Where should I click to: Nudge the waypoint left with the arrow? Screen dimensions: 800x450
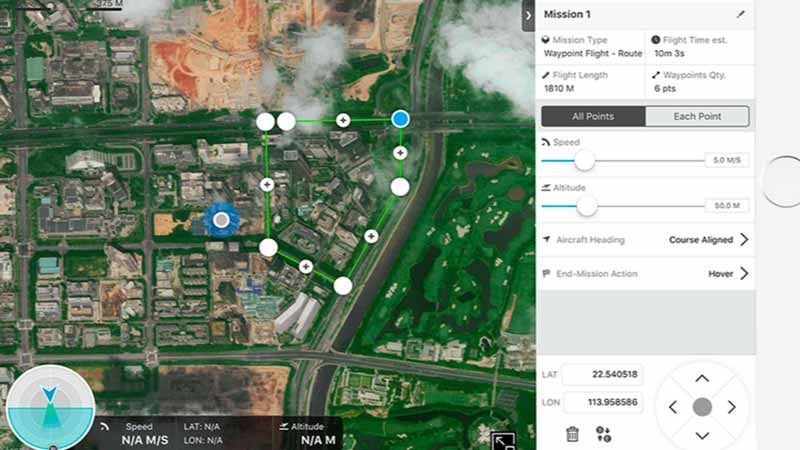tap(673, 407)
